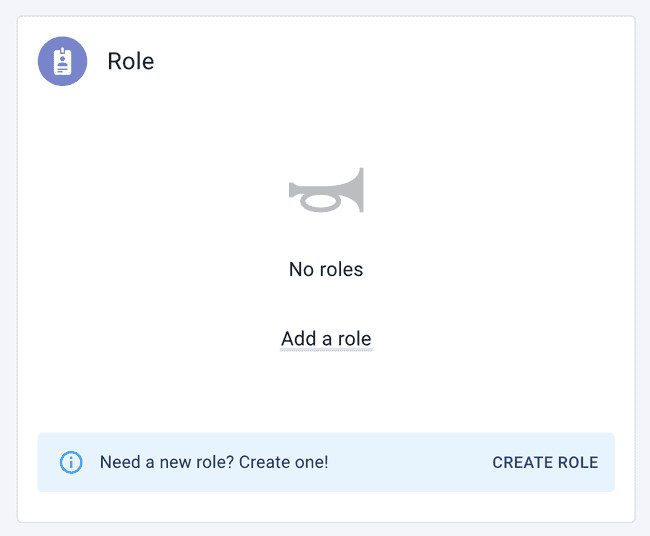Click the Role card heading text
Viewport: 650px width, 536px height.
click(x=131, y=61)
